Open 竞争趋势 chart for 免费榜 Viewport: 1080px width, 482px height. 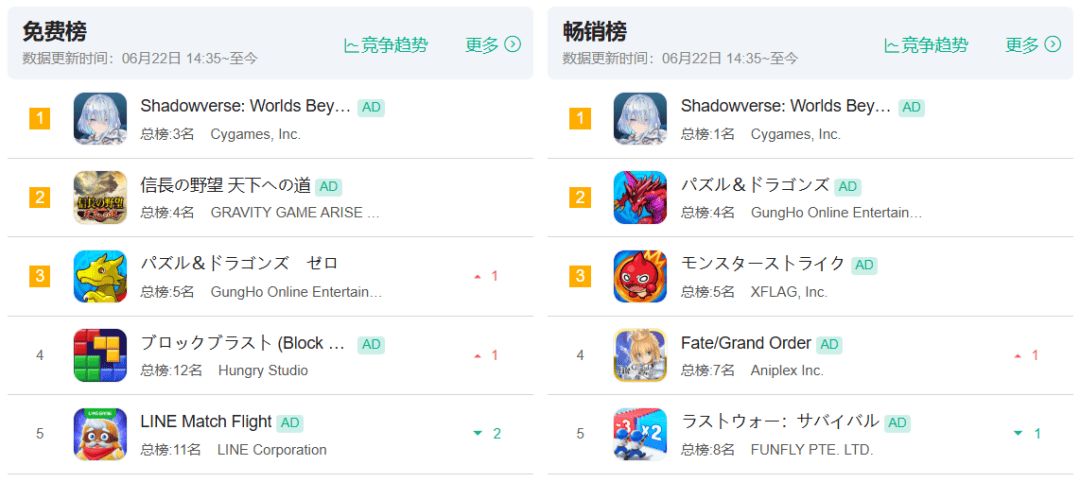tap(386, 45)
